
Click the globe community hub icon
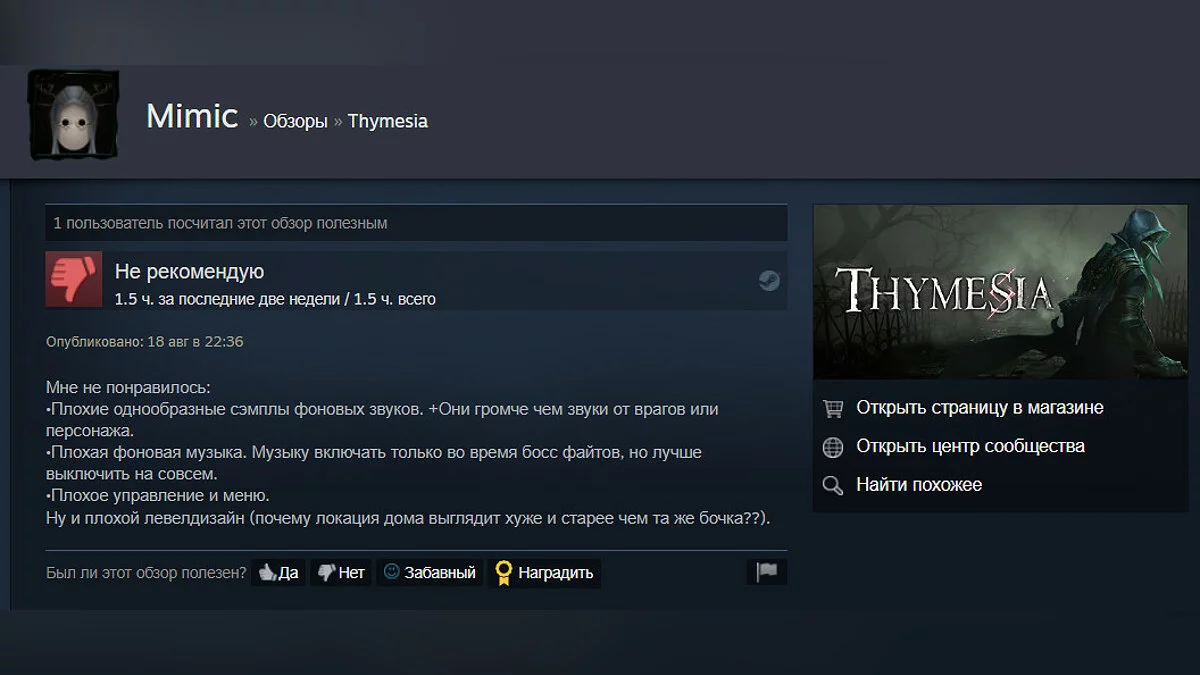click(x=832, y=447)
